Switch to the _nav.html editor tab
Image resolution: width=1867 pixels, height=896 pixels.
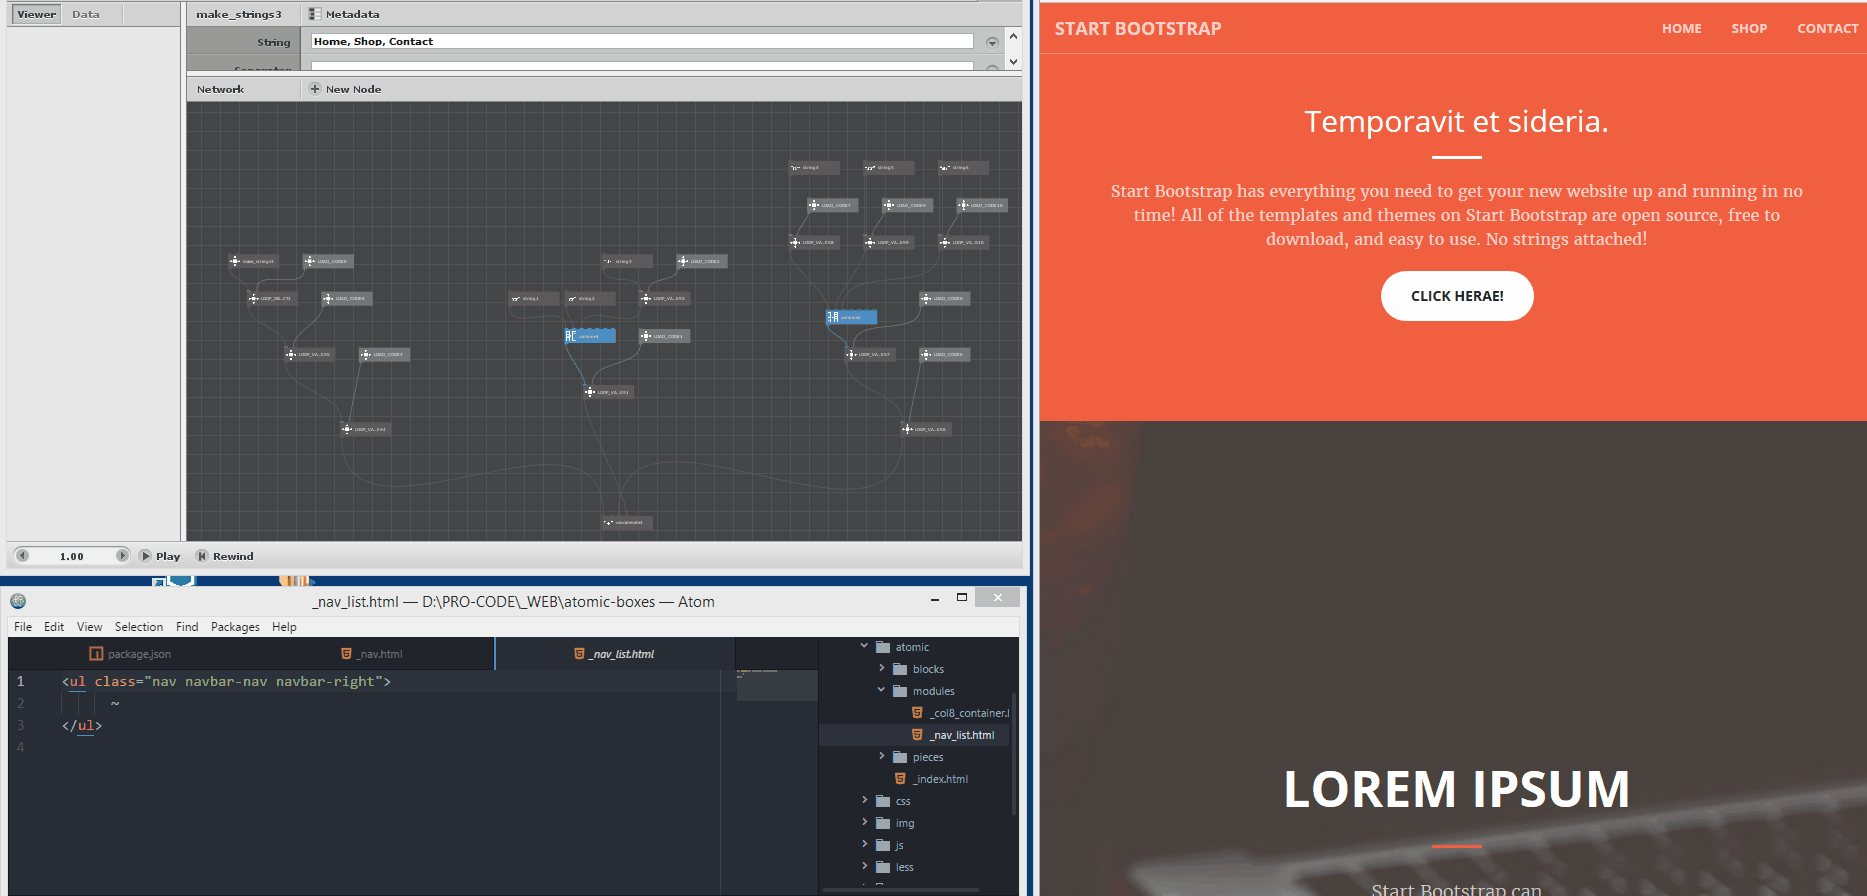tap(372, 654)
